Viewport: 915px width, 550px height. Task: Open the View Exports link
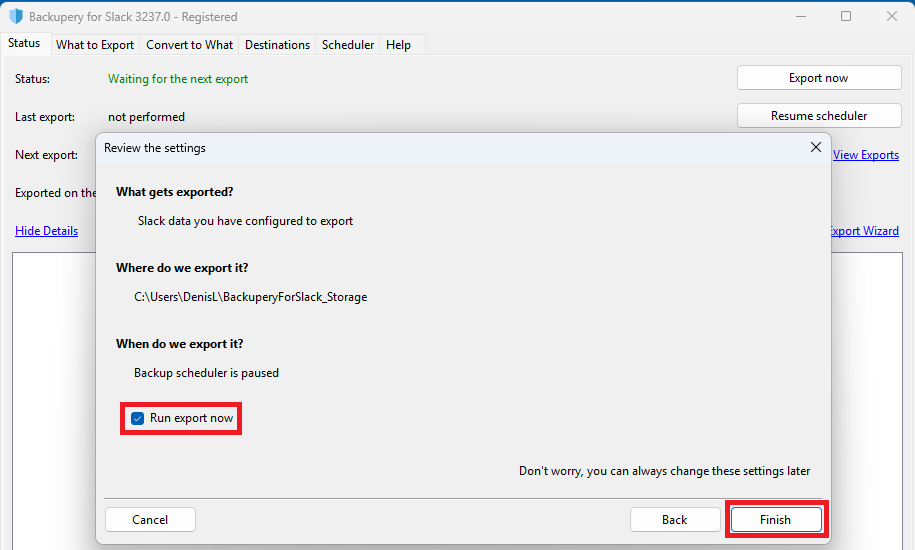(x=865, y=155)
